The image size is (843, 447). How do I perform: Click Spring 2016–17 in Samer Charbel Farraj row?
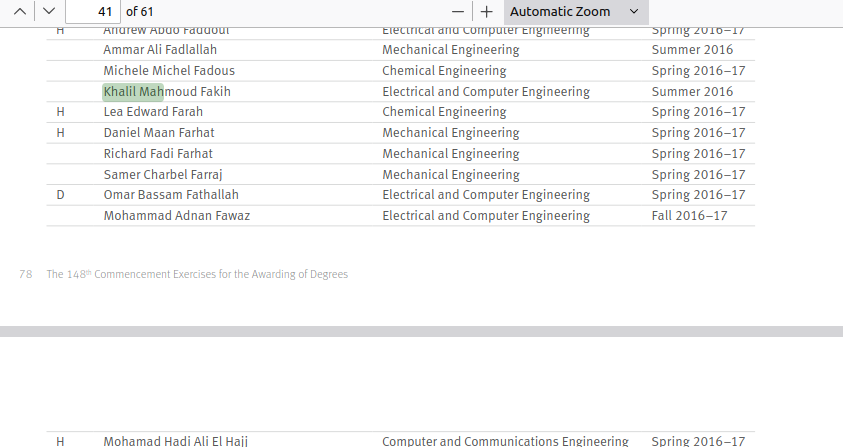tap(698, 175)
